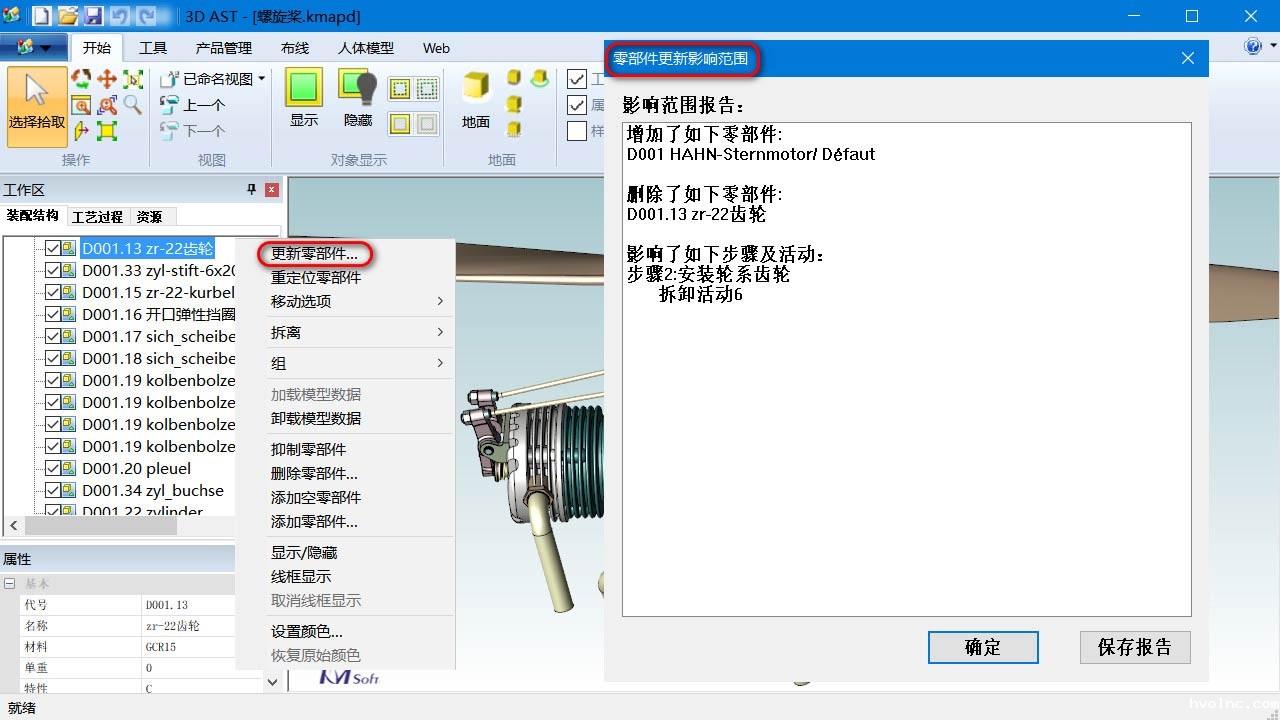This screenshot has width=1280, height=720.
Task: Enable the unchecked 样 checkbox on ribbon
Action: coord(577,130)
